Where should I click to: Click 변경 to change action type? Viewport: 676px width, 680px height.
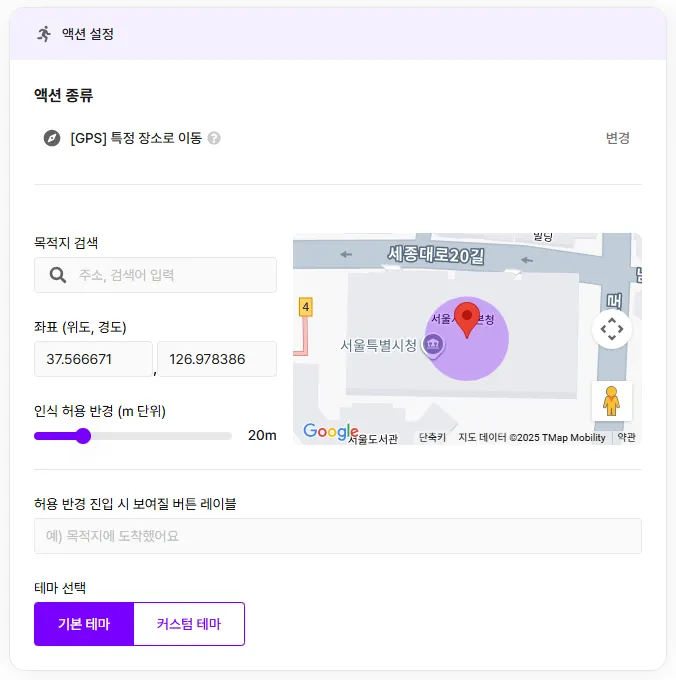617,138
